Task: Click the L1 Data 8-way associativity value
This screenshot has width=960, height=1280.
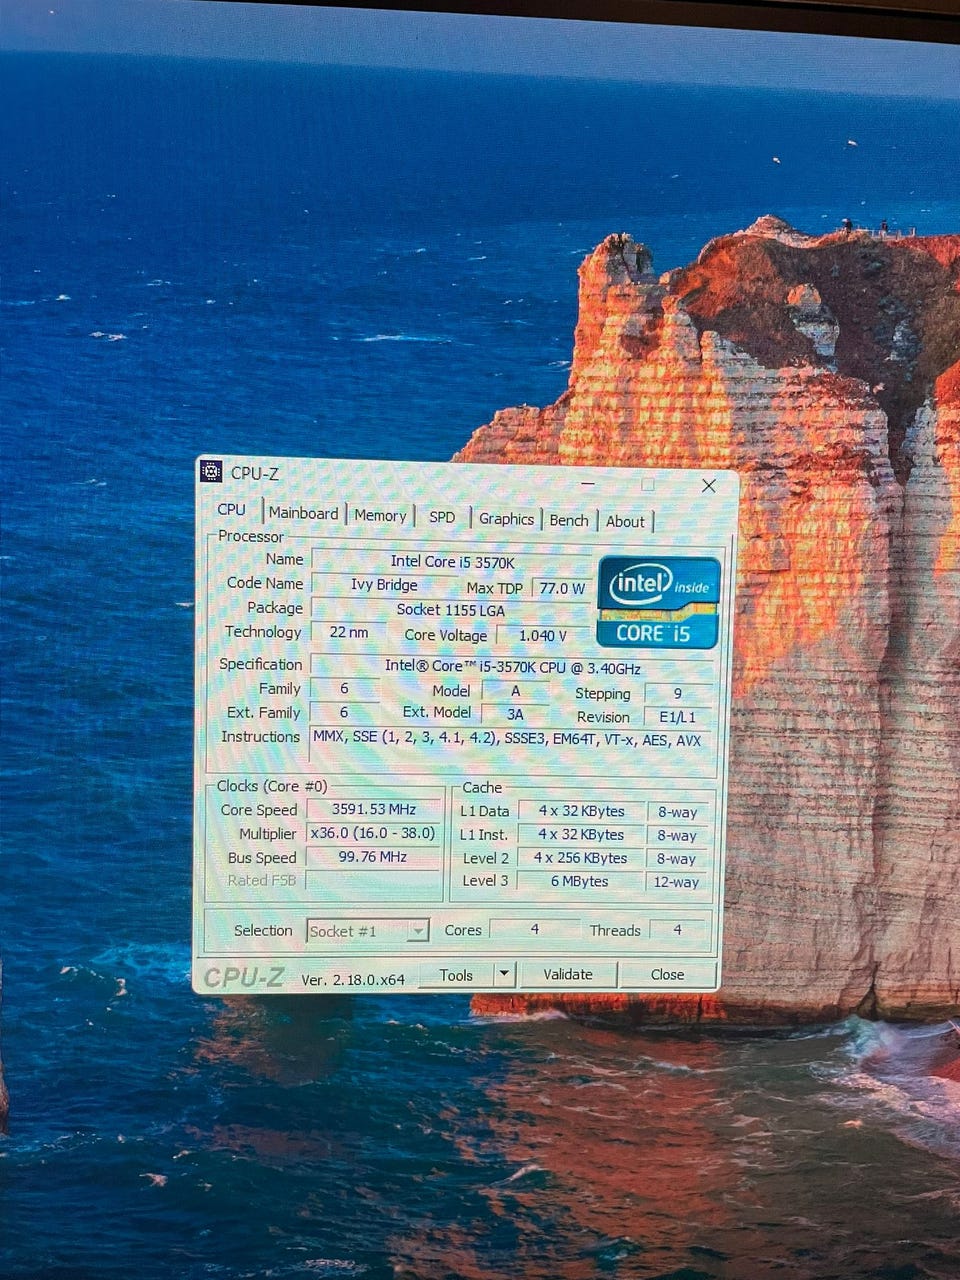Action: coord(677,812)
